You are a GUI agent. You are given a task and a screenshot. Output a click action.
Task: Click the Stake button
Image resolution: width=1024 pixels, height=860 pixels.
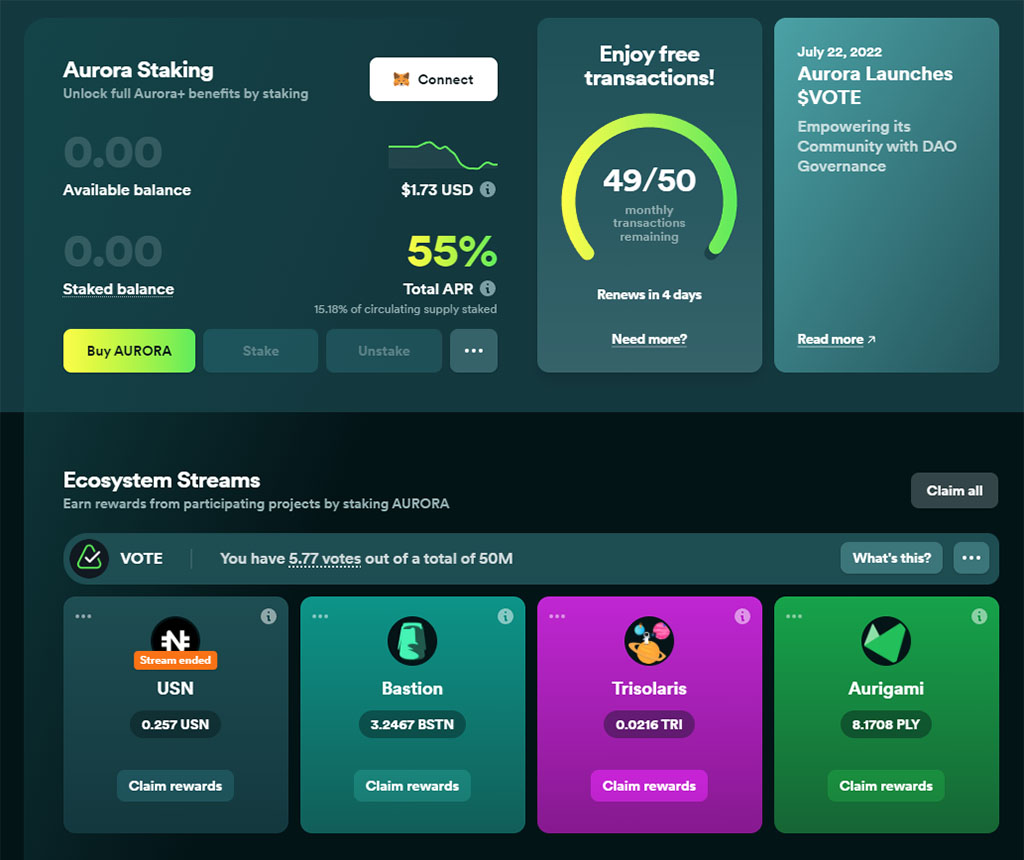(x=261, y=351)
